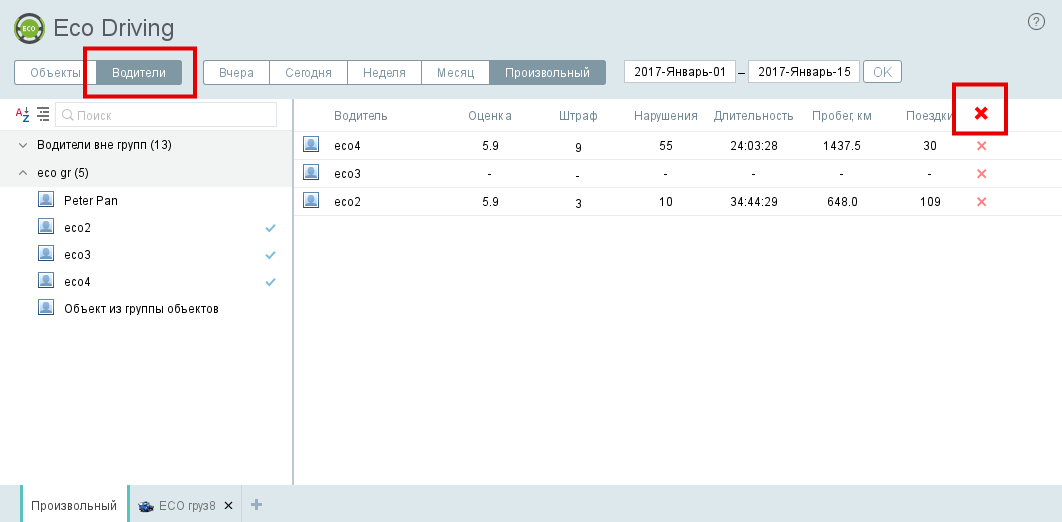This screenshot has height=522, width=1062.
Task: Switch to the Объекты tab
Action: [55, 73]
